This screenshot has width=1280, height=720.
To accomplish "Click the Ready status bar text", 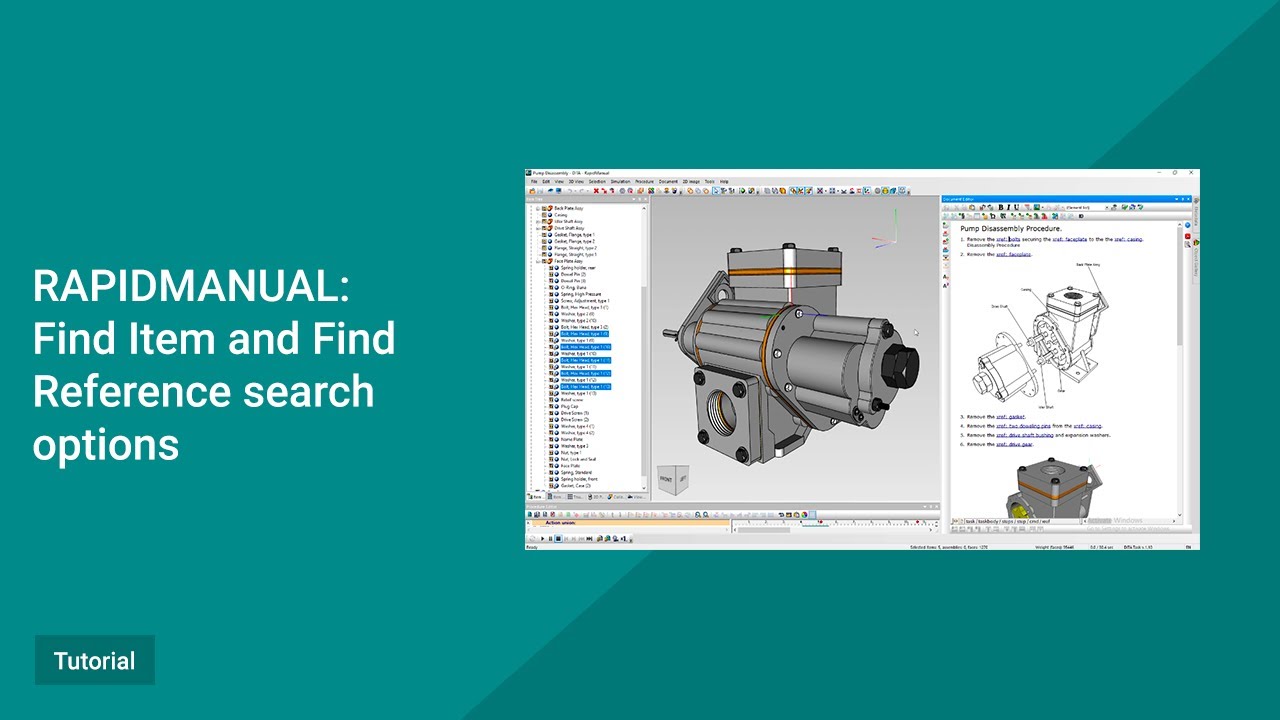I will click(532, 547).
